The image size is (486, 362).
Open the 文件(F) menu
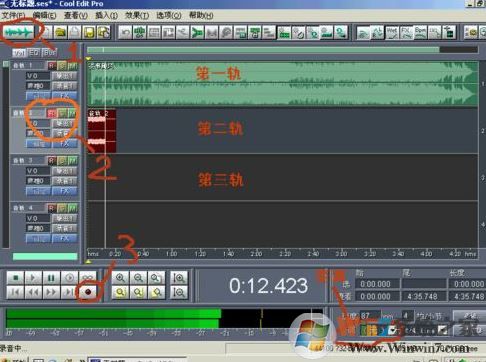coord(14,15)
